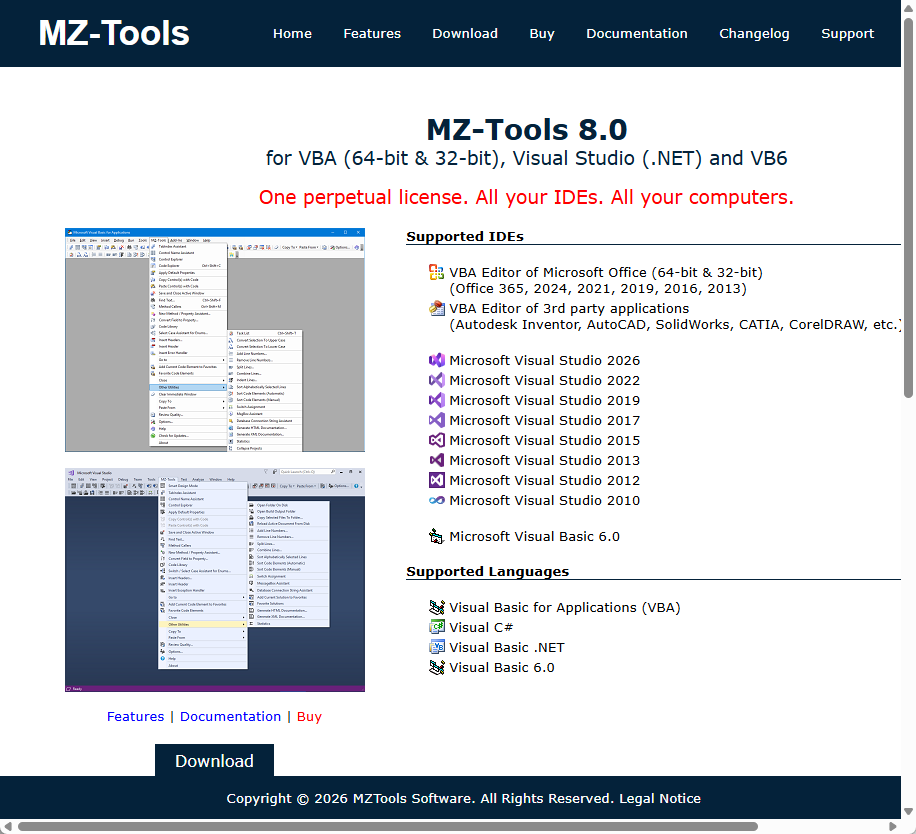Select the Microsoft Visual Studio 2022 icon
The image size is (916, 834).
(435, 380)
